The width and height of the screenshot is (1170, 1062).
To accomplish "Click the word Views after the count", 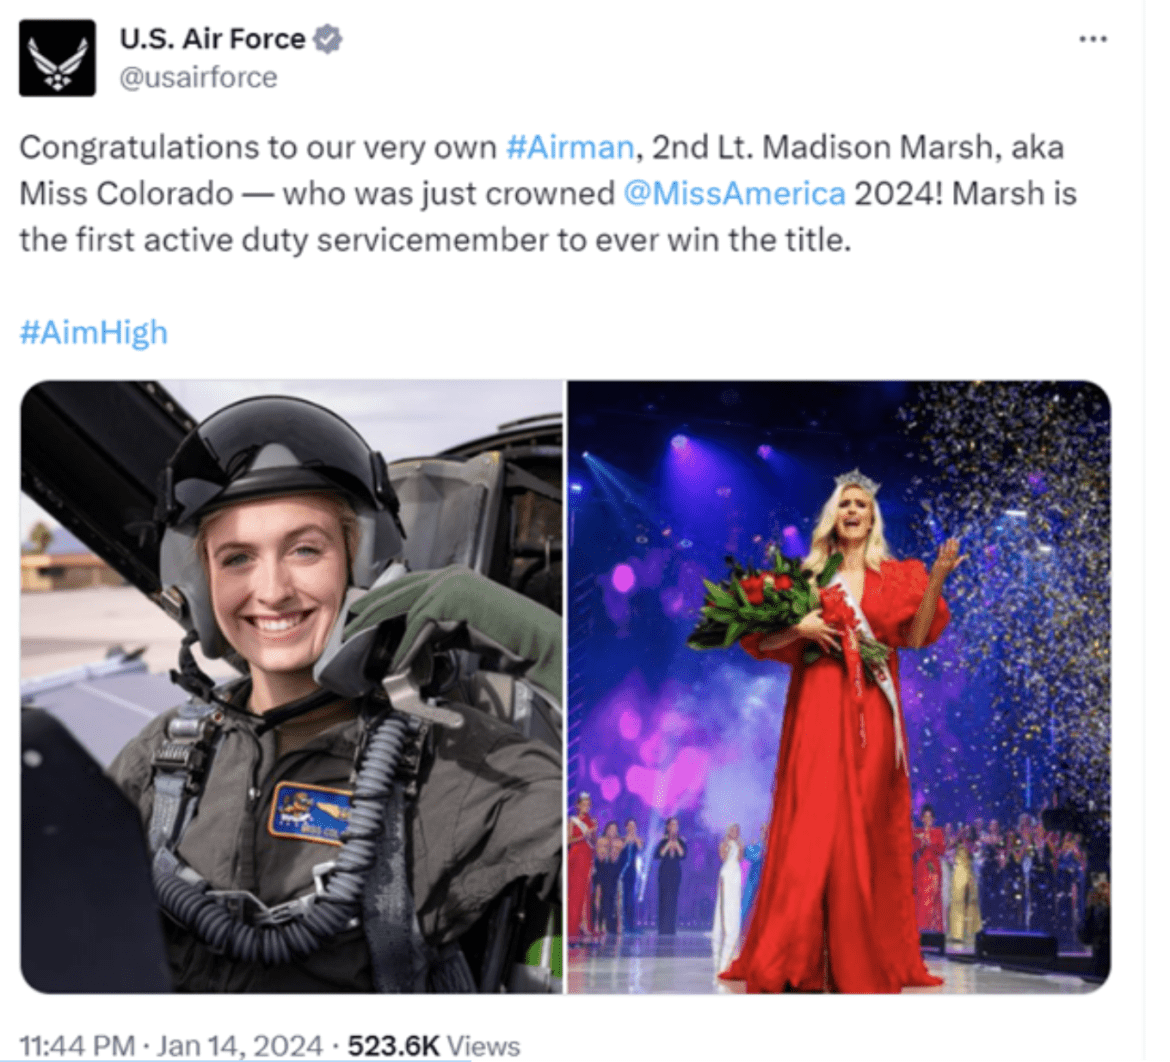I will [483, 1046].
